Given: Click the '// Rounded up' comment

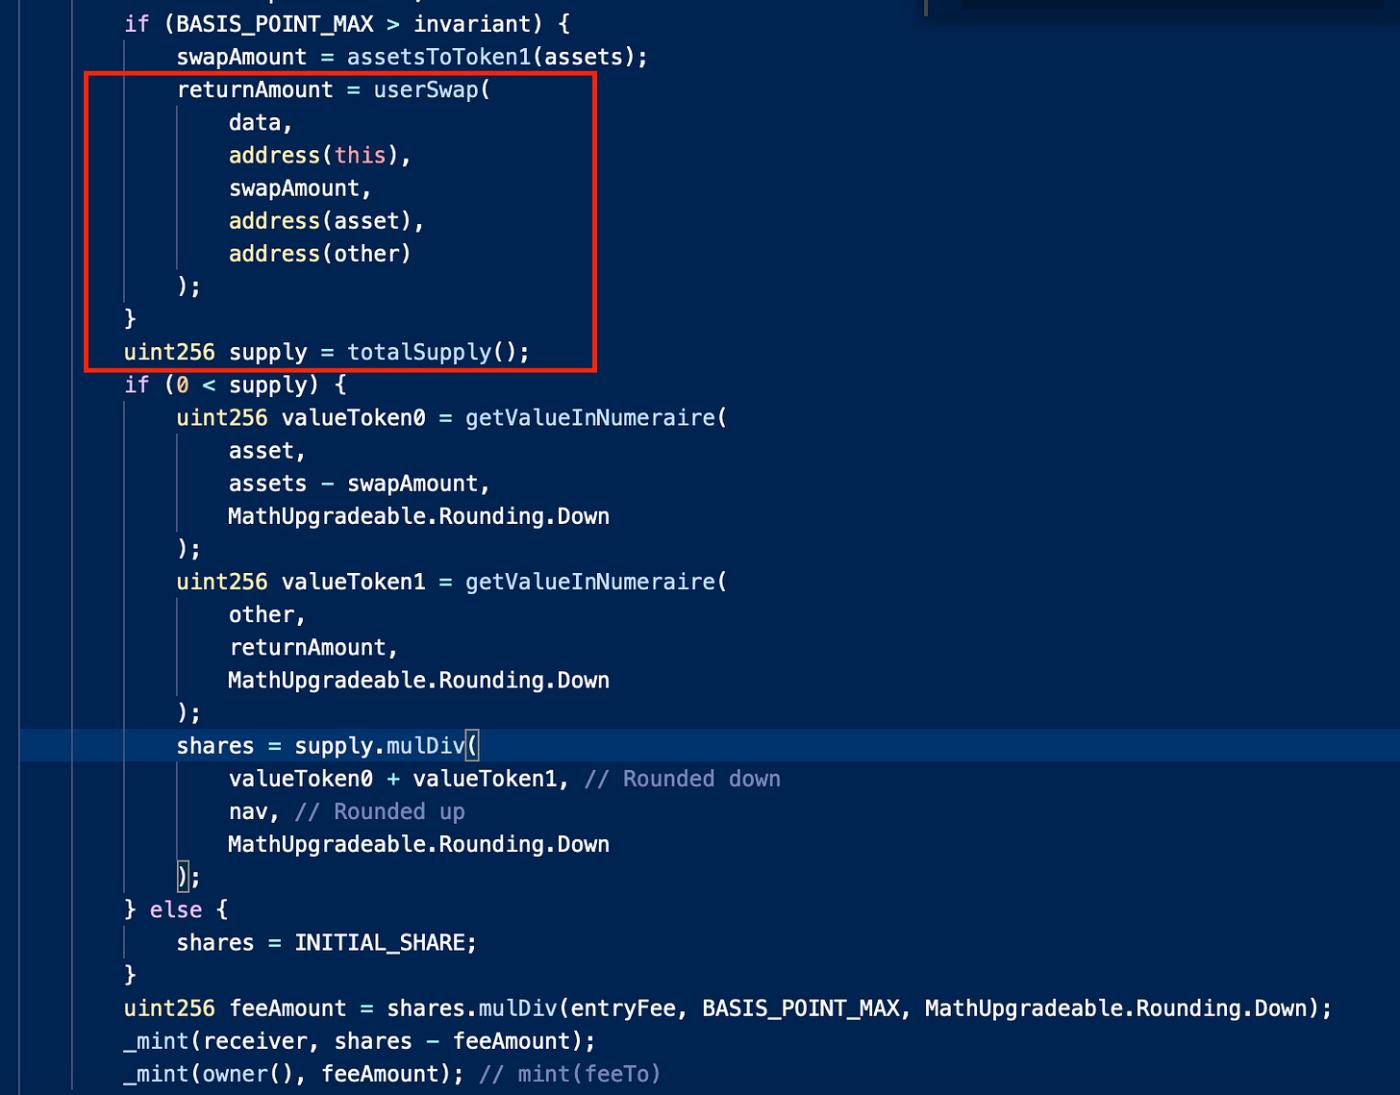Looking at the screenshot, I should point(379,812).
